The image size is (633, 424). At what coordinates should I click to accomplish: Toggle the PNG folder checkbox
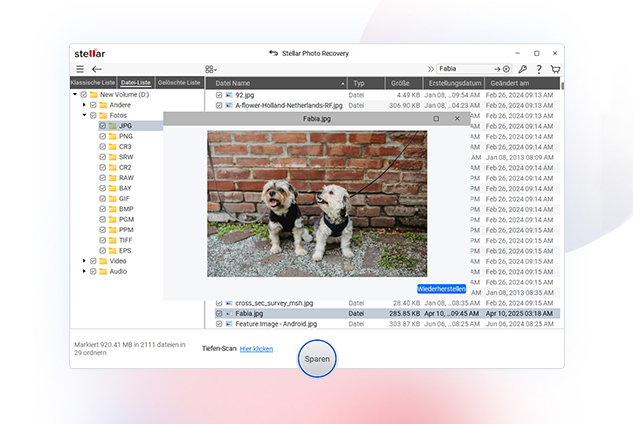(102, 136)
